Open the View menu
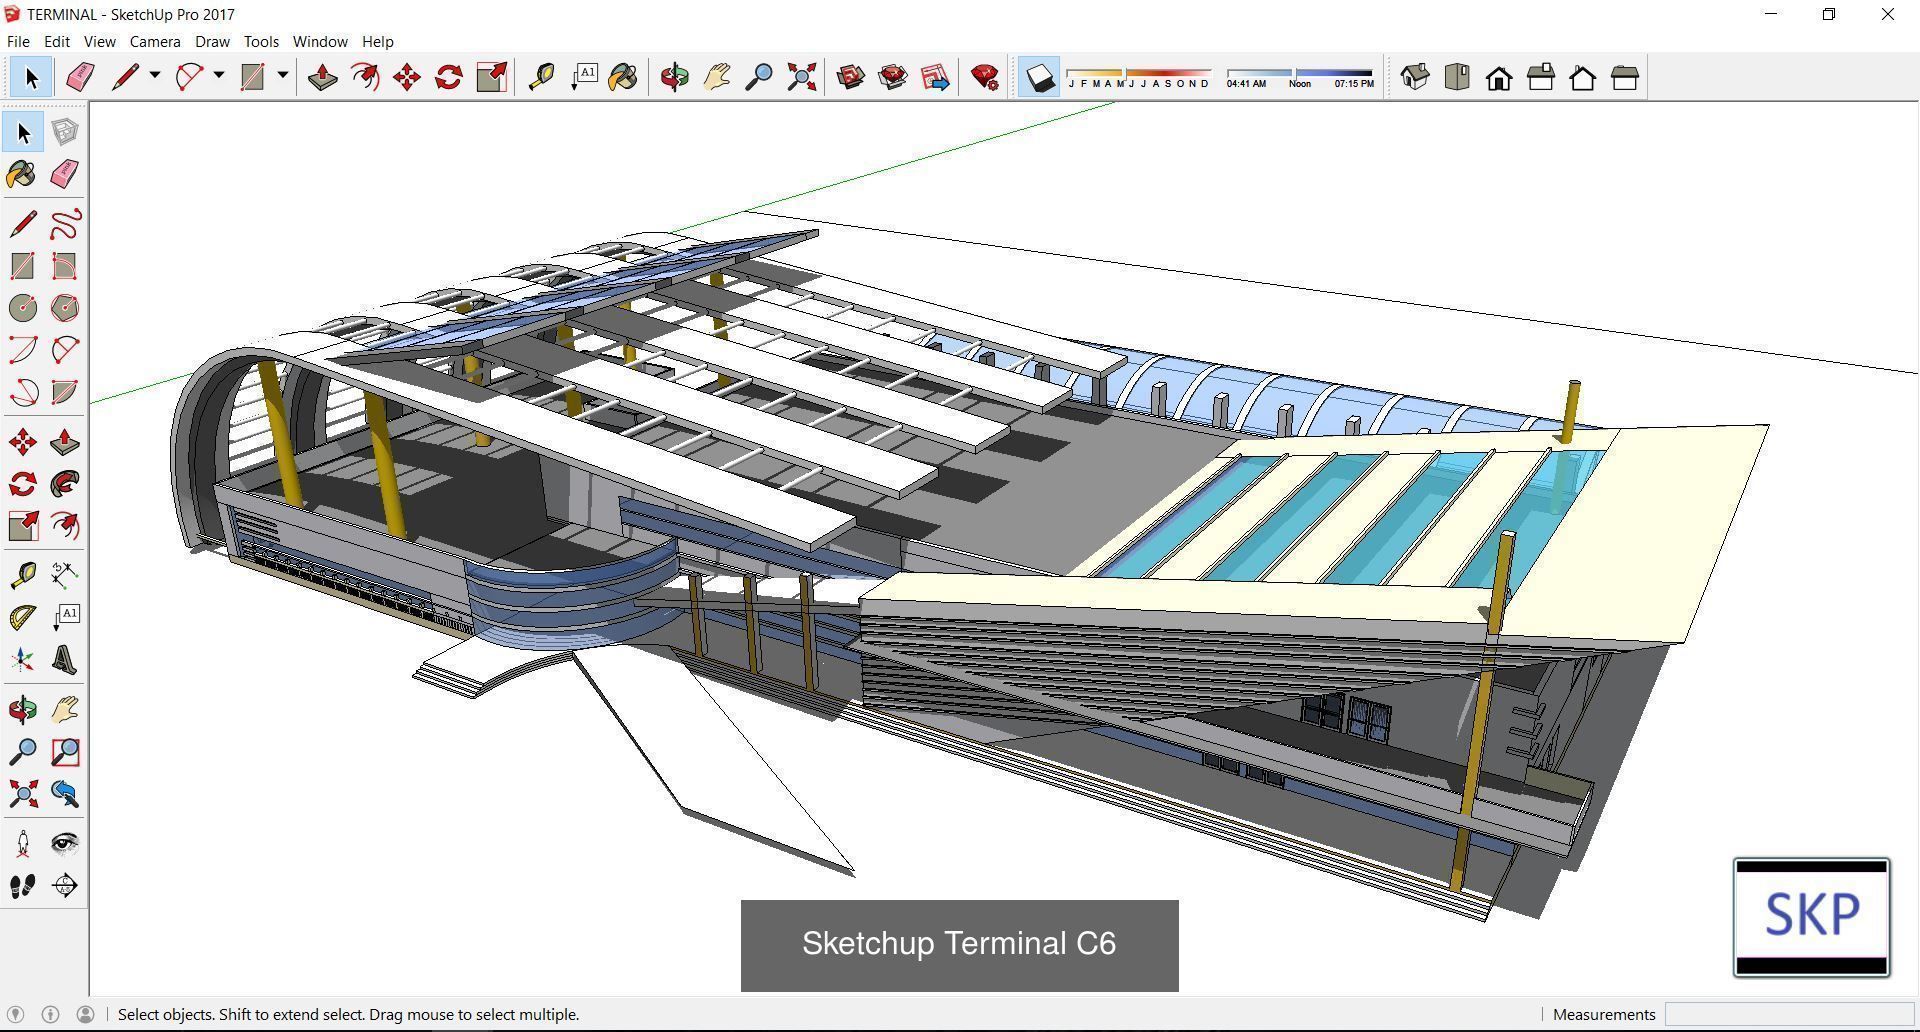Viewport: 1920px width, 1032px height. click(x=99, y=41)
